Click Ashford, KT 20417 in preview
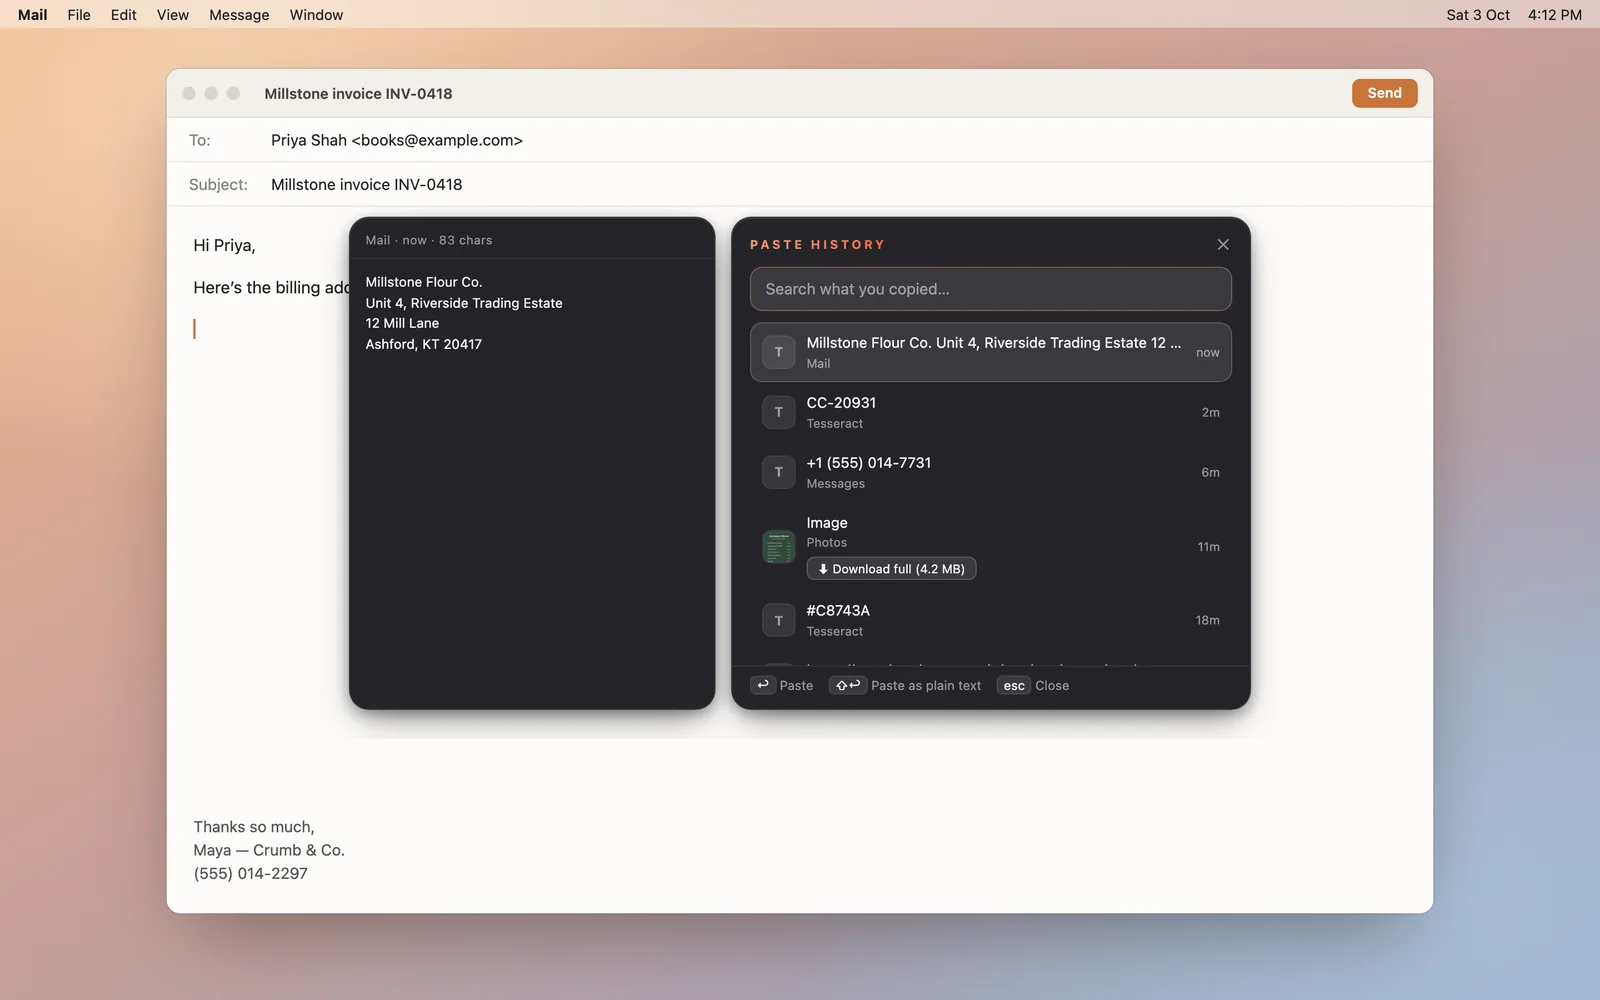1600x1000 pixels. [x=423, y=344]
